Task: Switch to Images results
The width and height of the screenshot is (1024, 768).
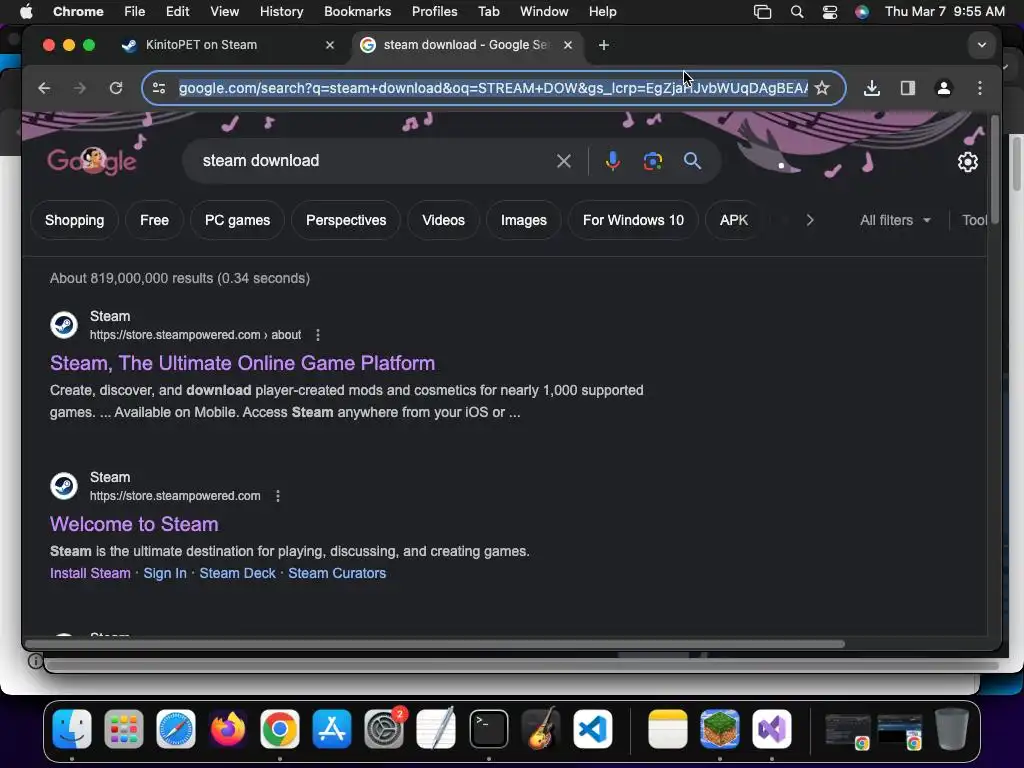Action: click(x=524, y=220)
